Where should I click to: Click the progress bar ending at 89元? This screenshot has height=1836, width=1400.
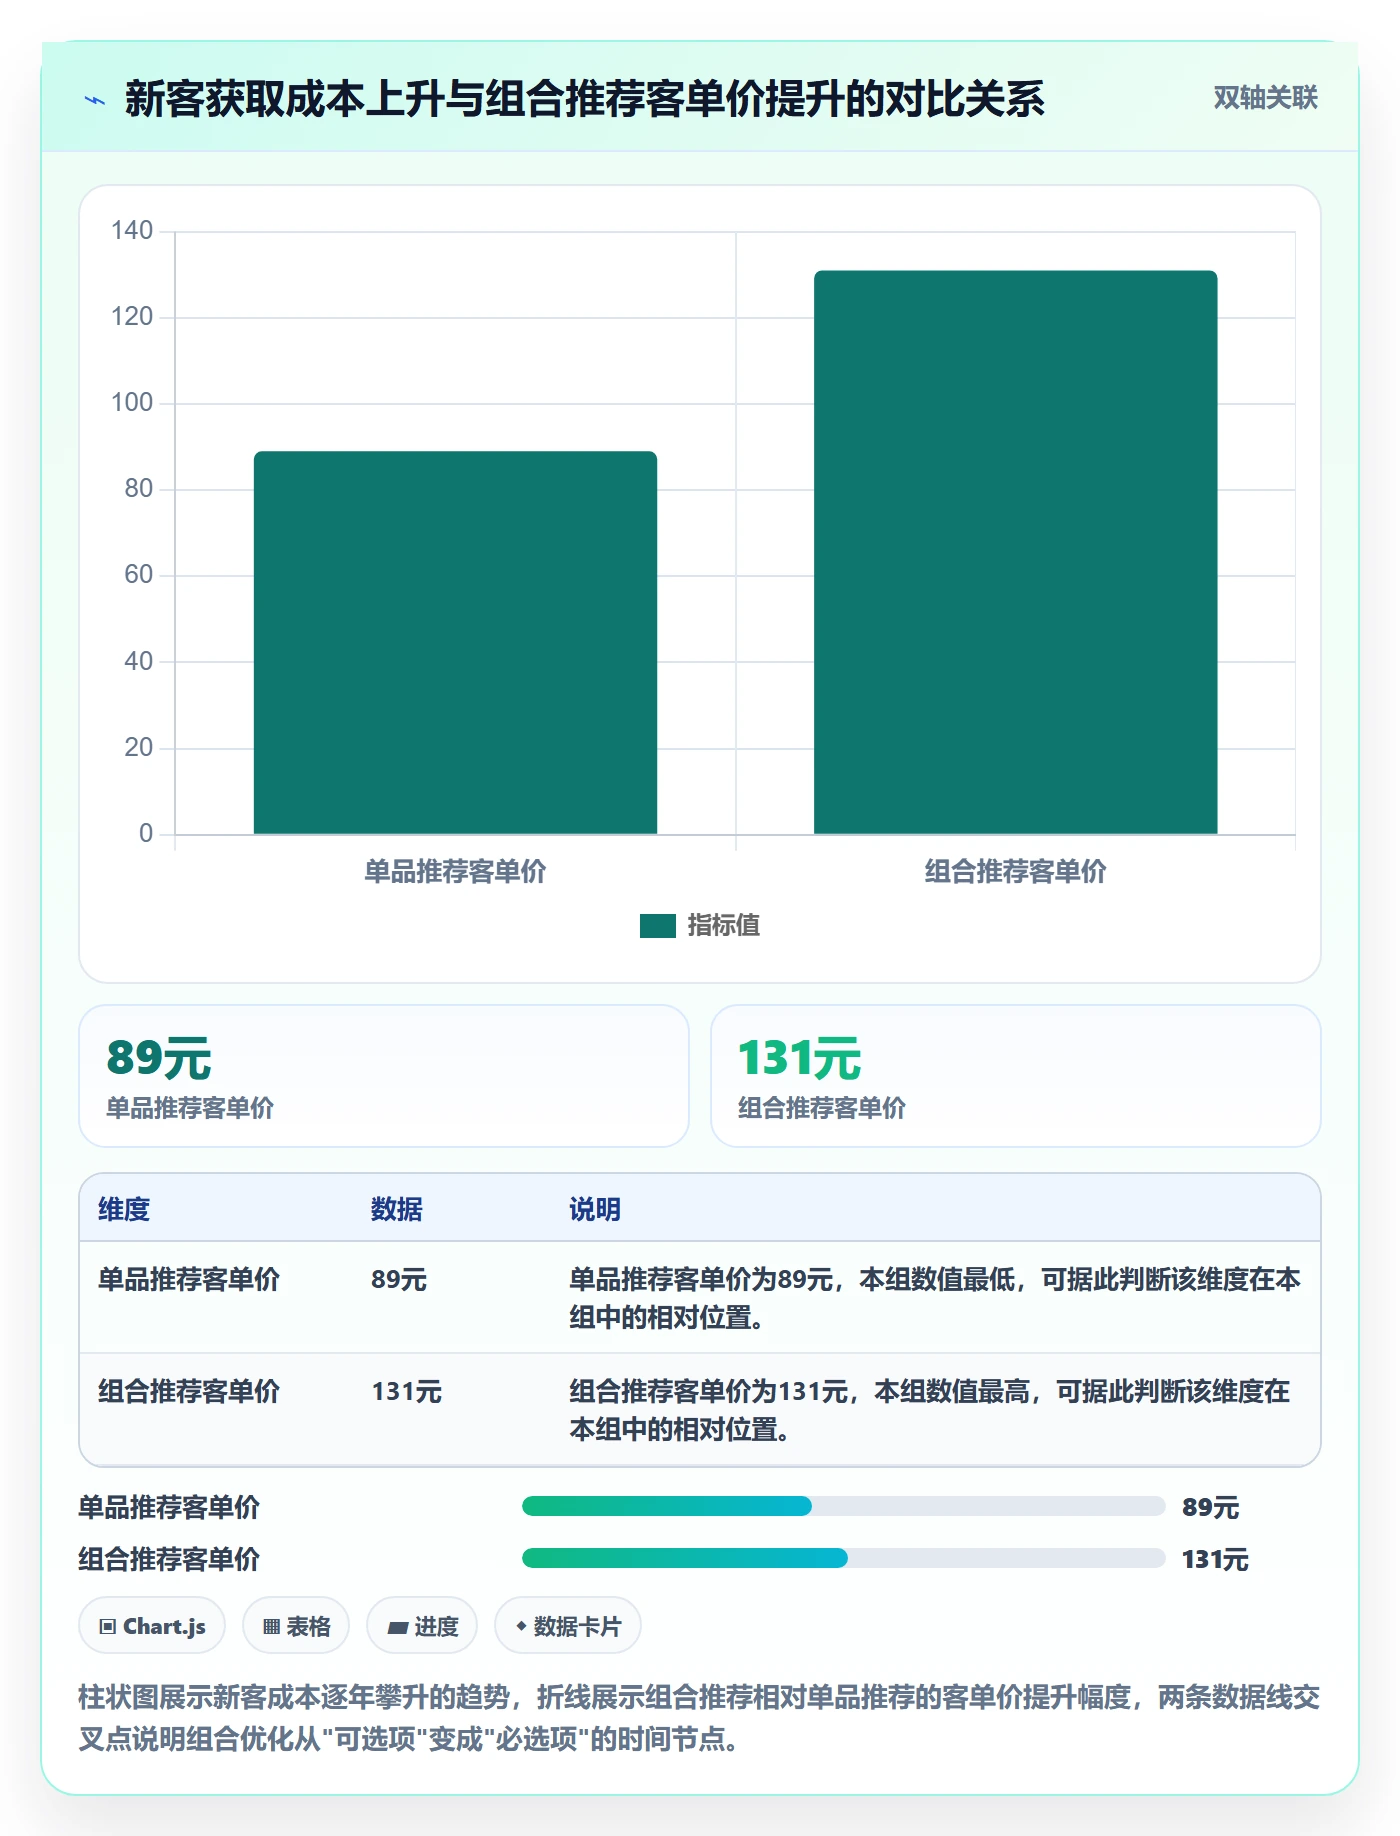click(844, 1506)
